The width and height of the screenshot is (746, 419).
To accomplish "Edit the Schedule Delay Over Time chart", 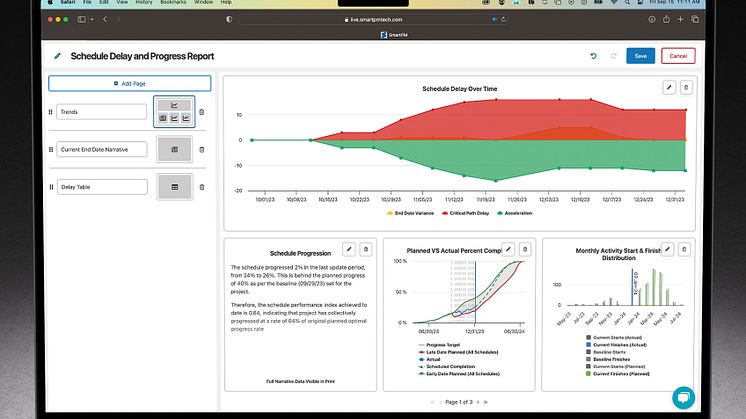I will [669, 87].
